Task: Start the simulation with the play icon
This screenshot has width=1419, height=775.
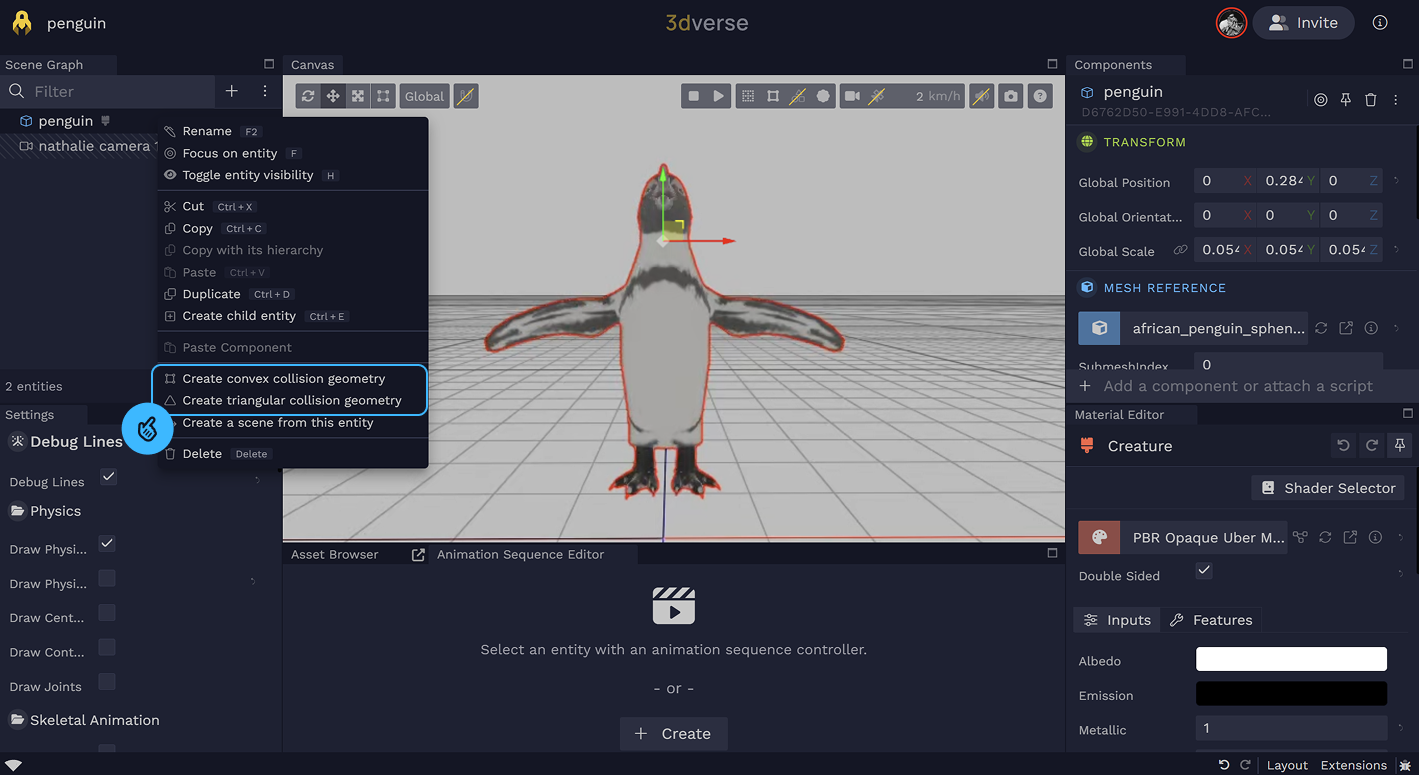Action: [718, 96]
